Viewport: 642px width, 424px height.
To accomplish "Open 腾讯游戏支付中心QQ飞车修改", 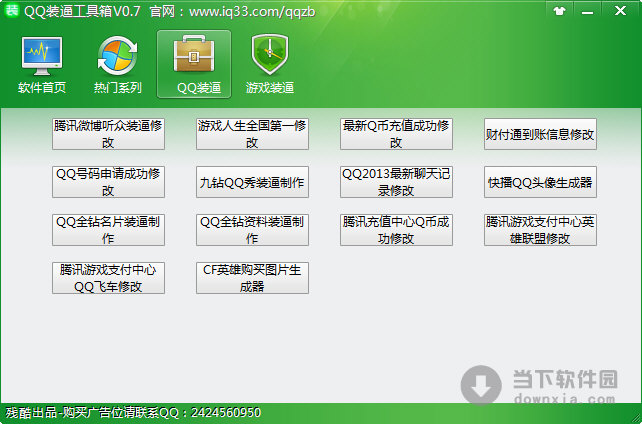I will click(x=109, y=278).
